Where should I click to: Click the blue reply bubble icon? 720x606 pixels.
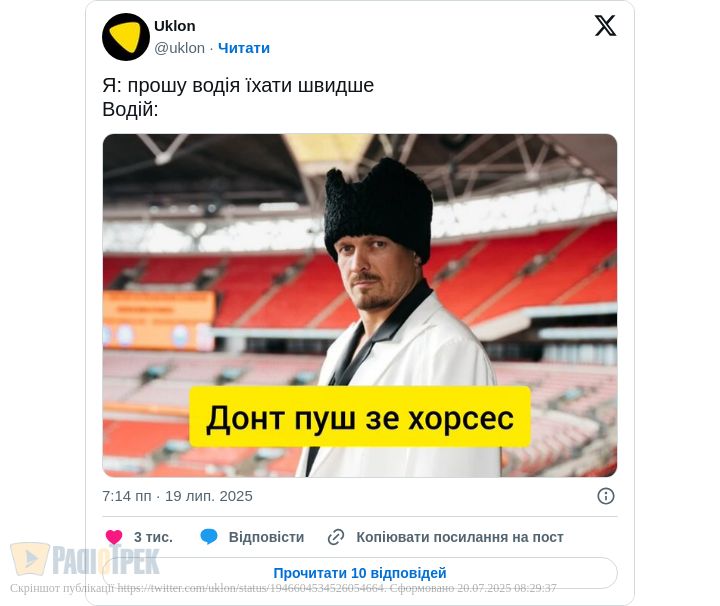tap(209, 537)
